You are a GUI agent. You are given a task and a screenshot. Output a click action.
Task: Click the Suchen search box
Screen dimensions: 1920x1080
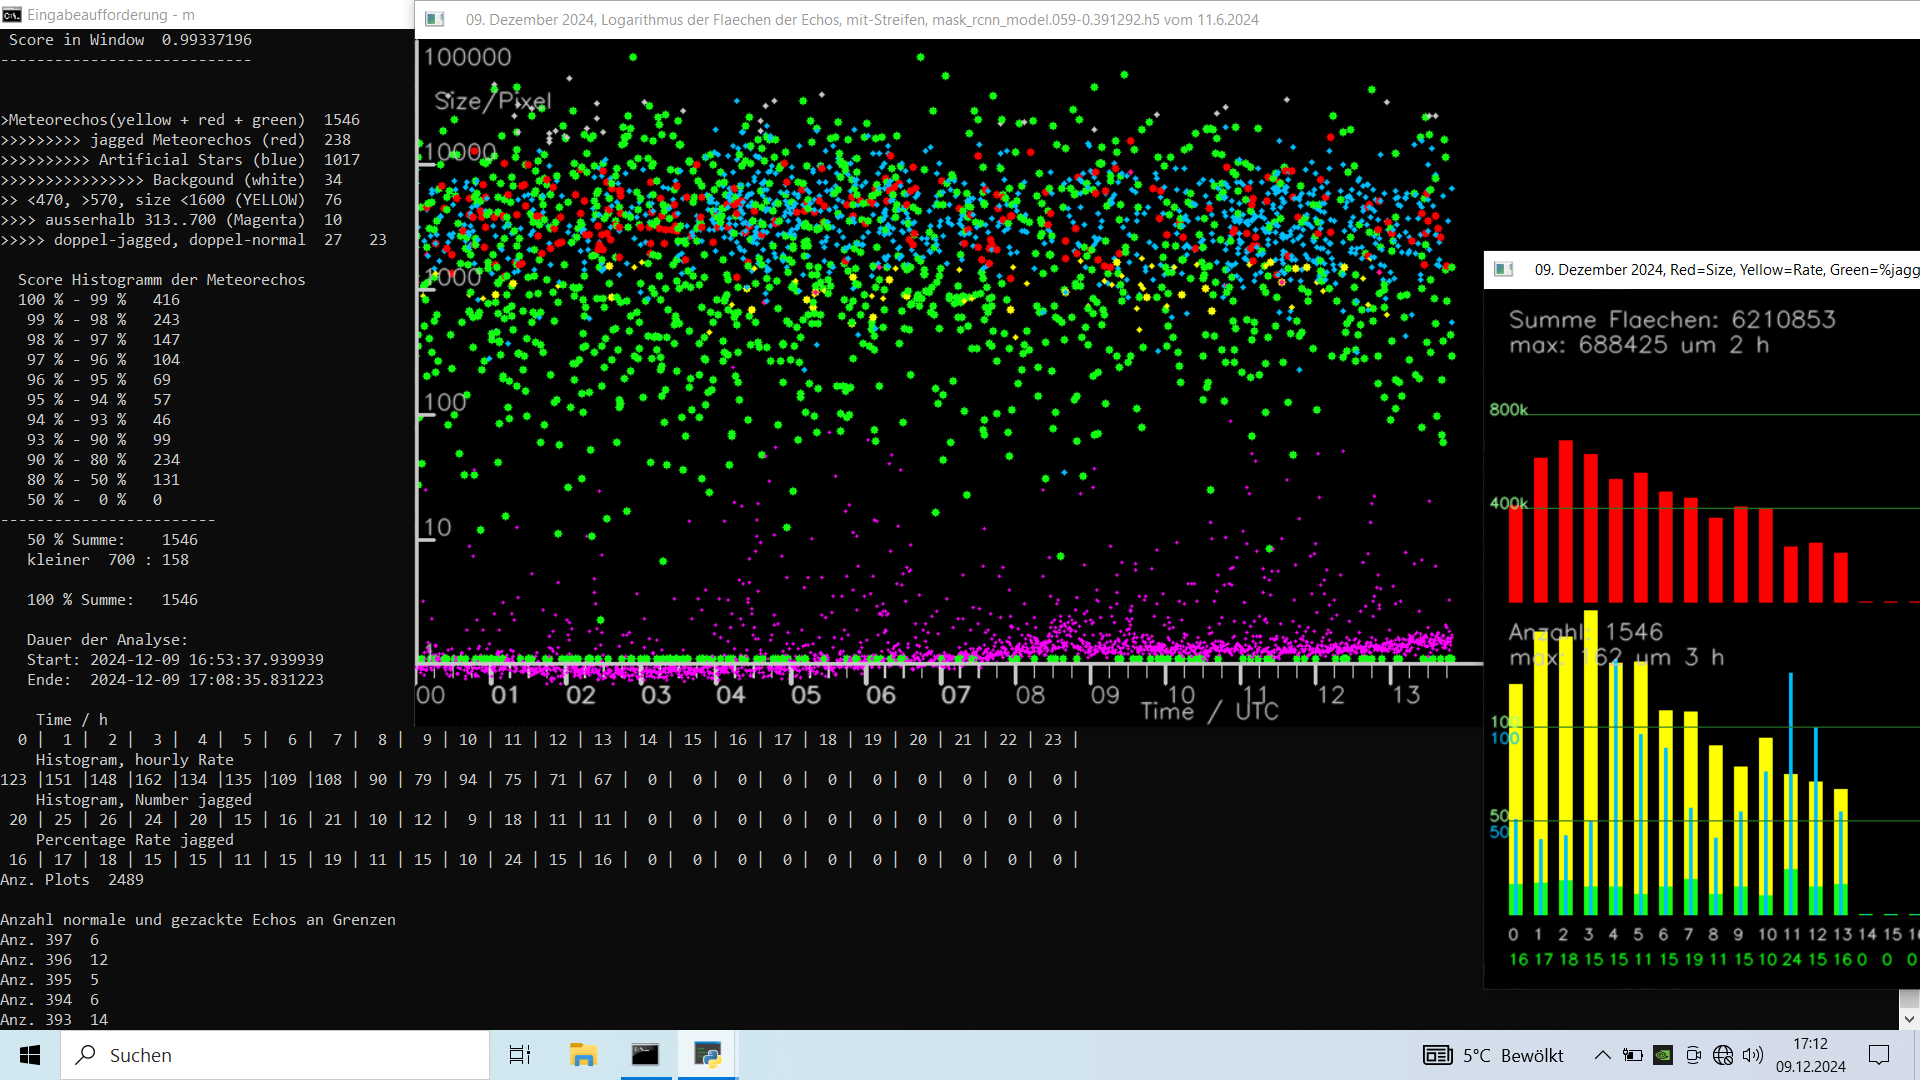point(275,1055)
